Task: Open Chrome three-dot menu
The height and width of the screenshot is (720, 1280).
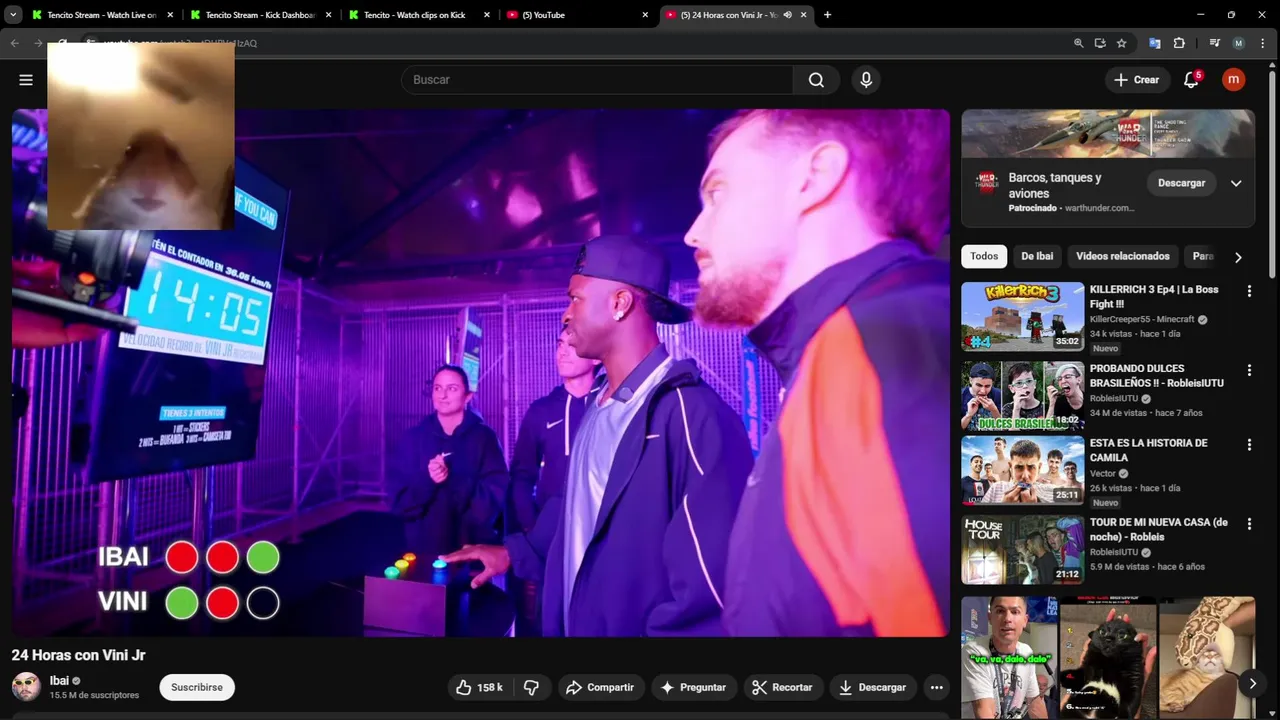Action: [x=1263, y=43]
